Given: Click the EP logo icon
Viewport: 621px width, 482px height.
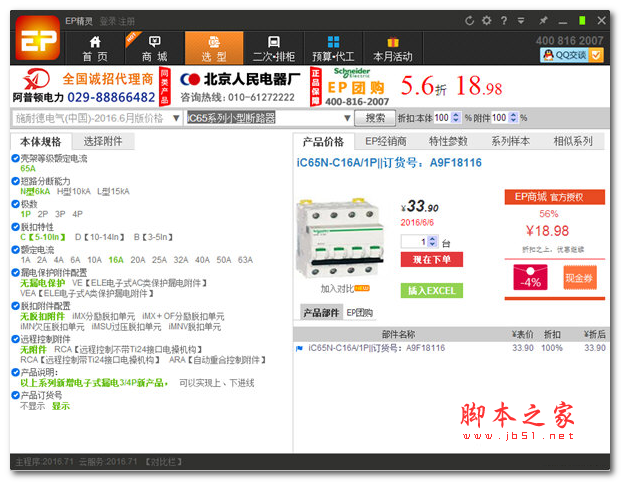Looking at the screenshot, I should tap(38, 38).
